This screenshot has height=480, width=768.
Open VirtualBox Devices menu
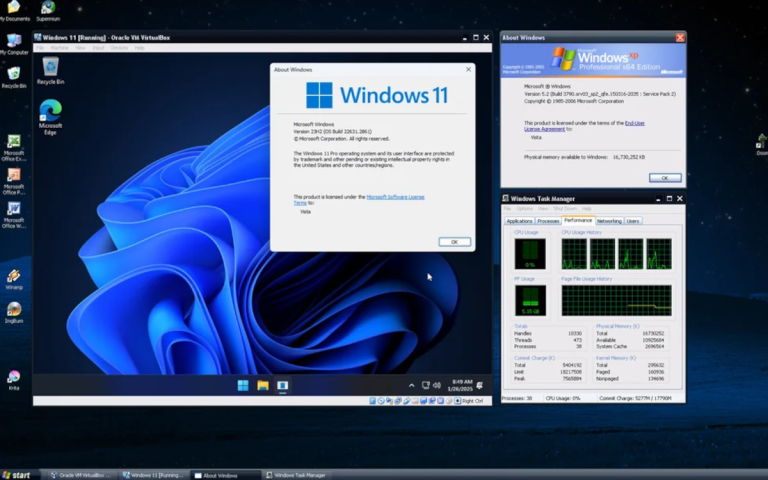tap(119, 48)
